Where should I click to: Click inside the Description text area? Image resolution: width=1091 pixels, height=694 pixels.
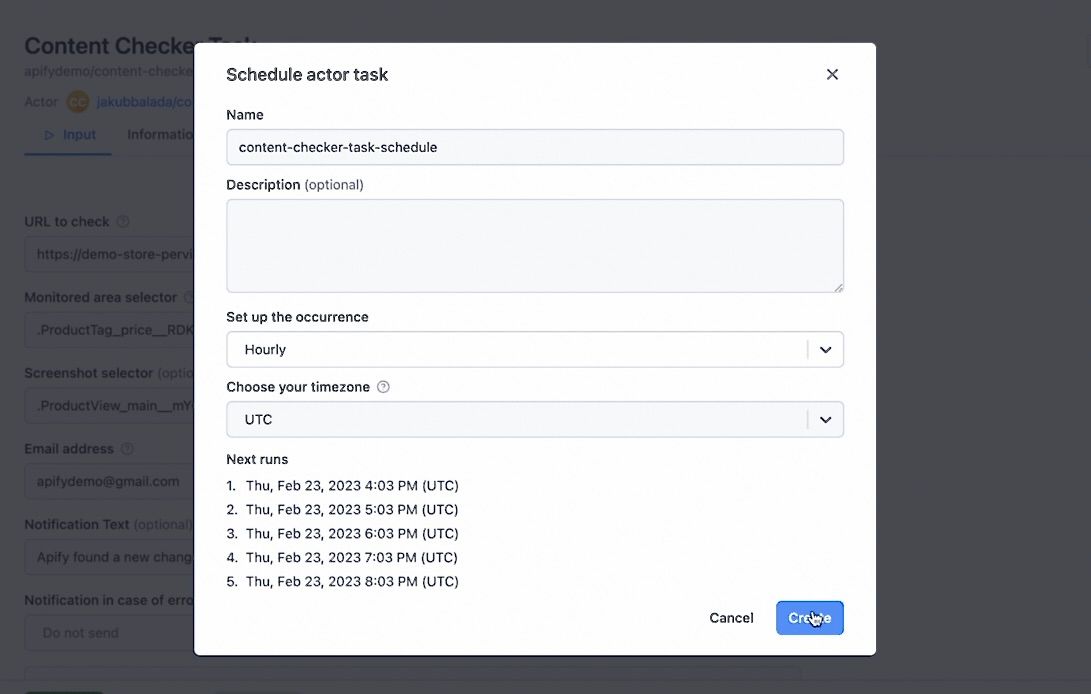[x=535, y=245]
